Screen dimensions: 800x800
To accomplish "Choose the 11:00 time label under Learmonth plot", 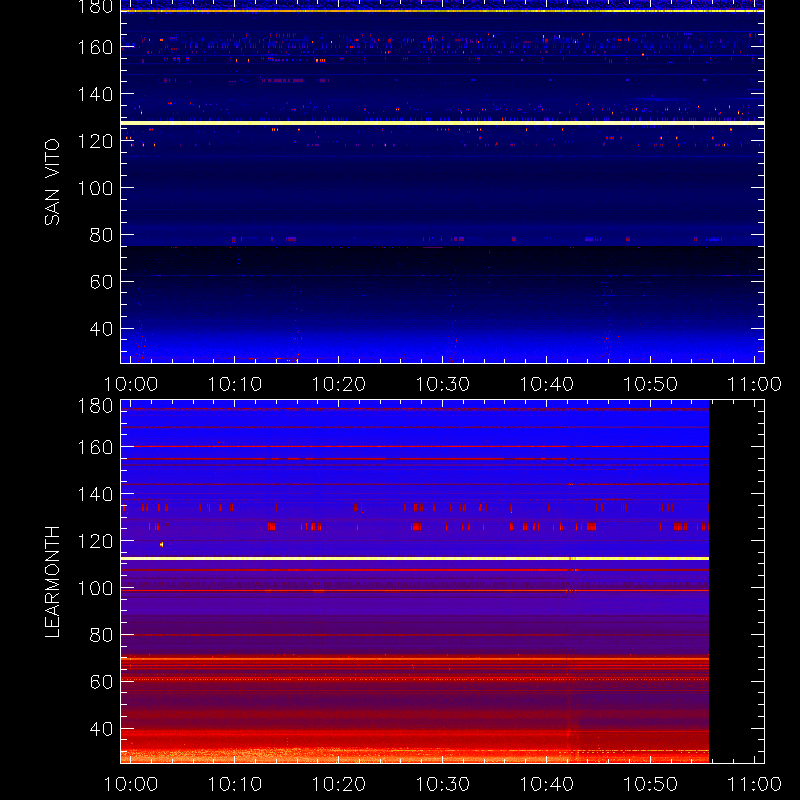I will point(755,784).
